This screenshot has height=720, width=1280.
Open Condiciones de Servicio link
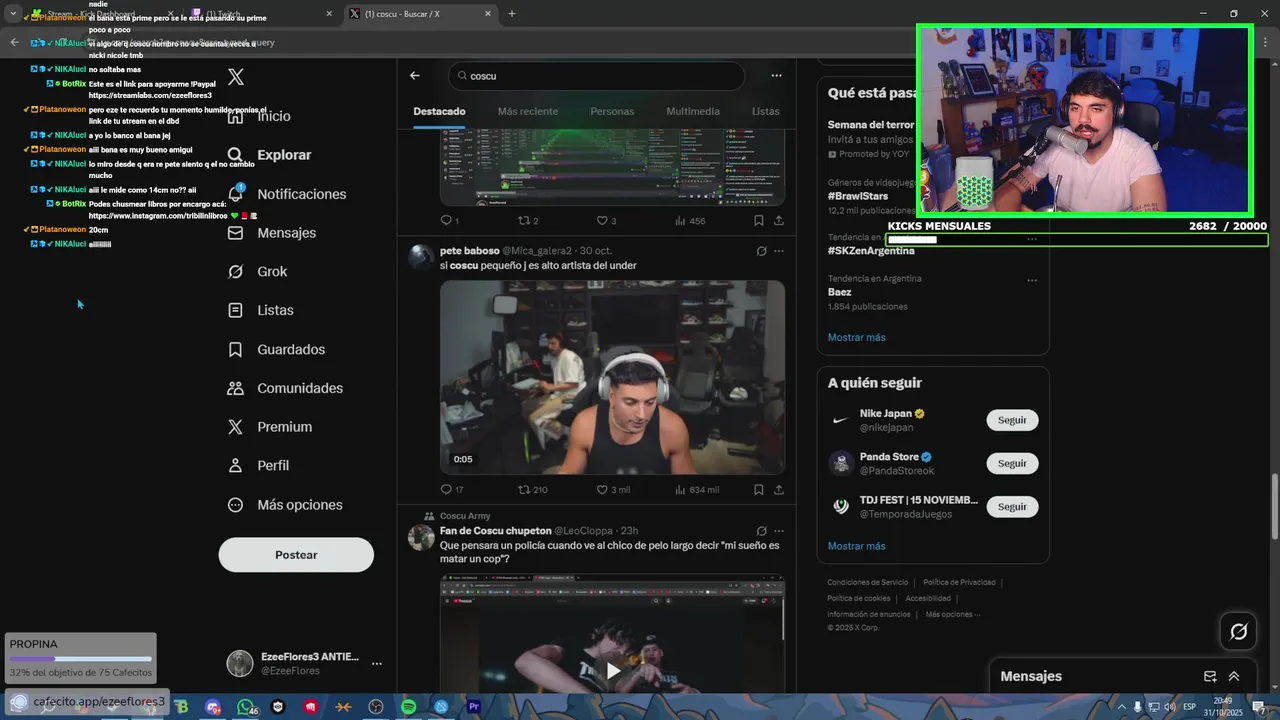click(867, 582)
